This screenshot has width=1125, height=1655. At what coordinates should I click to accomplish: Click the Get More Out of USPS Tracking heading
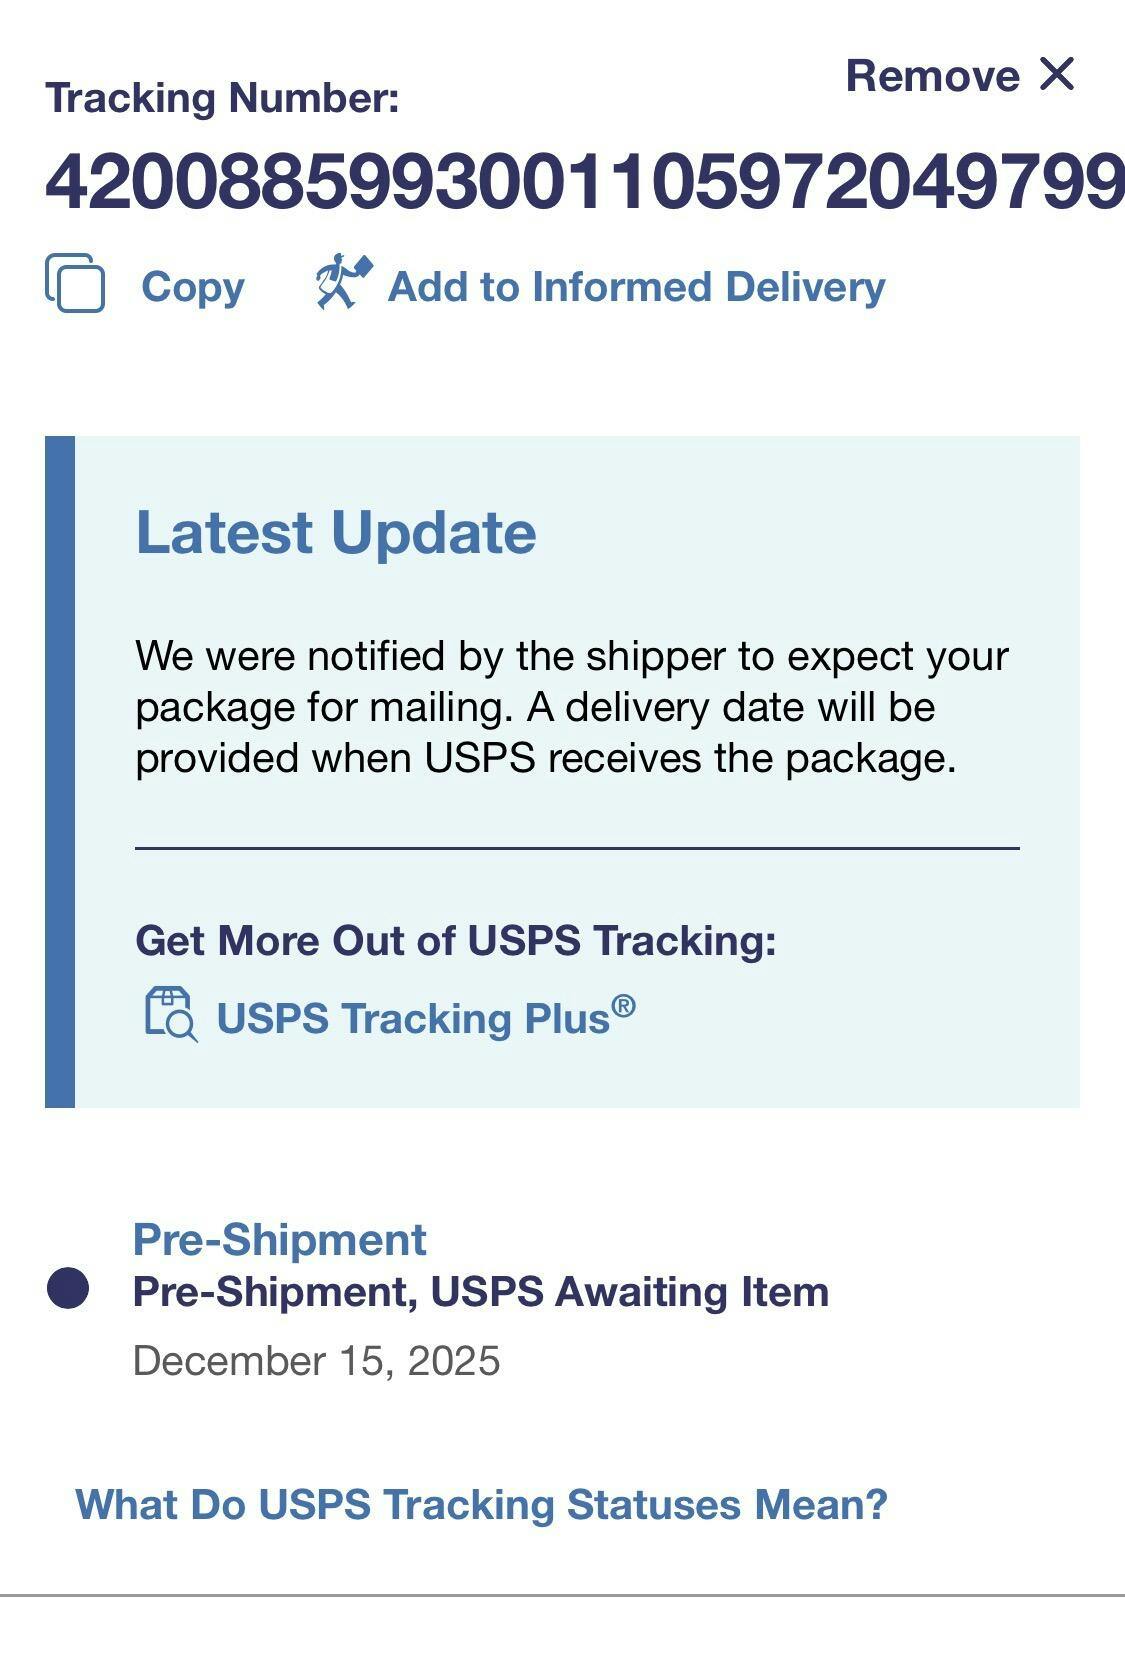(x=456, y=941)
